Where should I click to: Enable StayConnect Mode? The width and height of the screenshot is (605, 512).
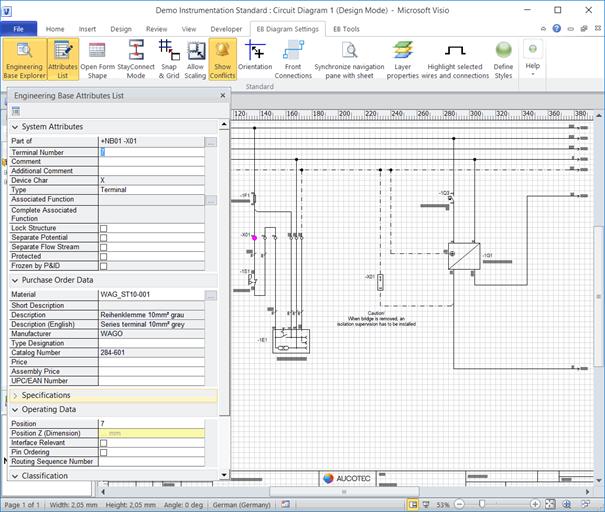point(135,60)
